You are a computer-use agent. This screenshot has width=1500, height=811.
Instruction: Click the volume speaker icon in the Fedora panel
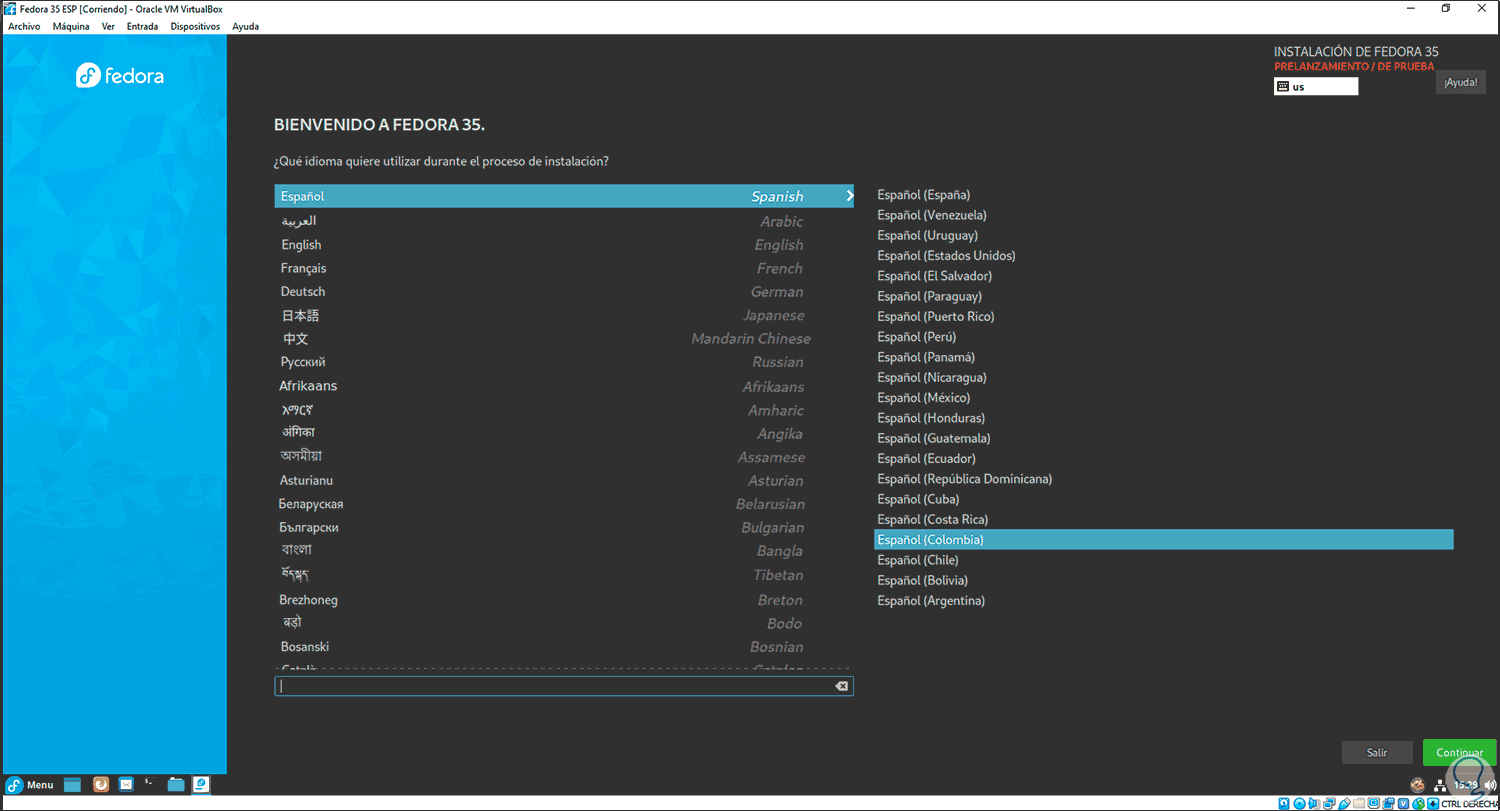1490,785
